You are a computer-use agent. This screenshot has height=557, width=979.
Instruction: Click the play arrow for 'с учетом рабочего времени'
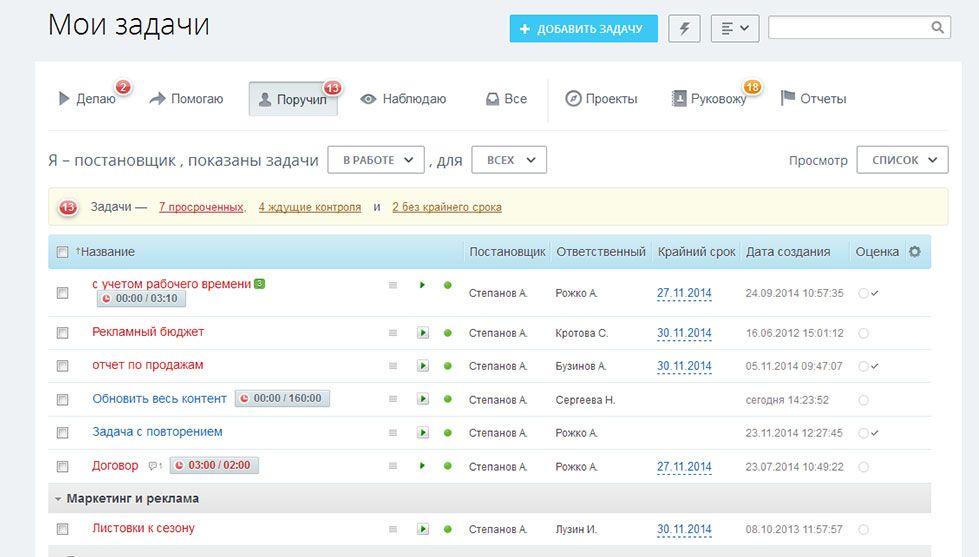[x=422, y=285]
